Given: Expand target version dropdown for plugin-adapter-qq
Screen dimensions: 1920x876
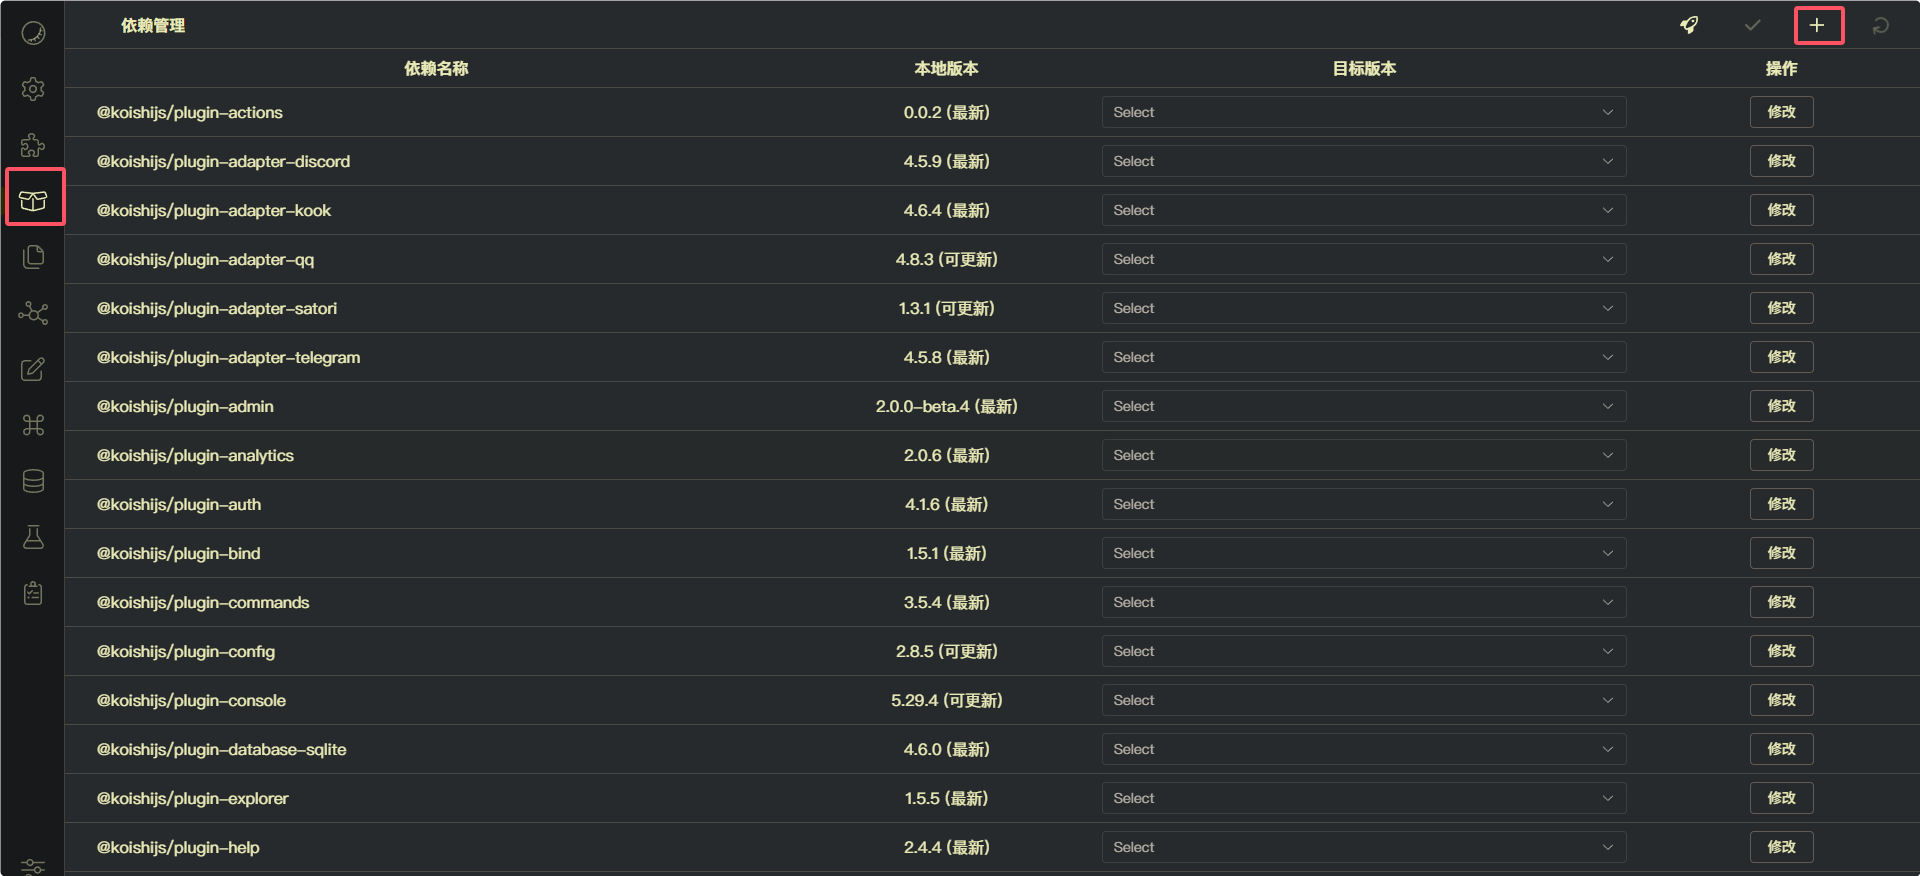Looking at the screenshot, I should [1363, 259].
